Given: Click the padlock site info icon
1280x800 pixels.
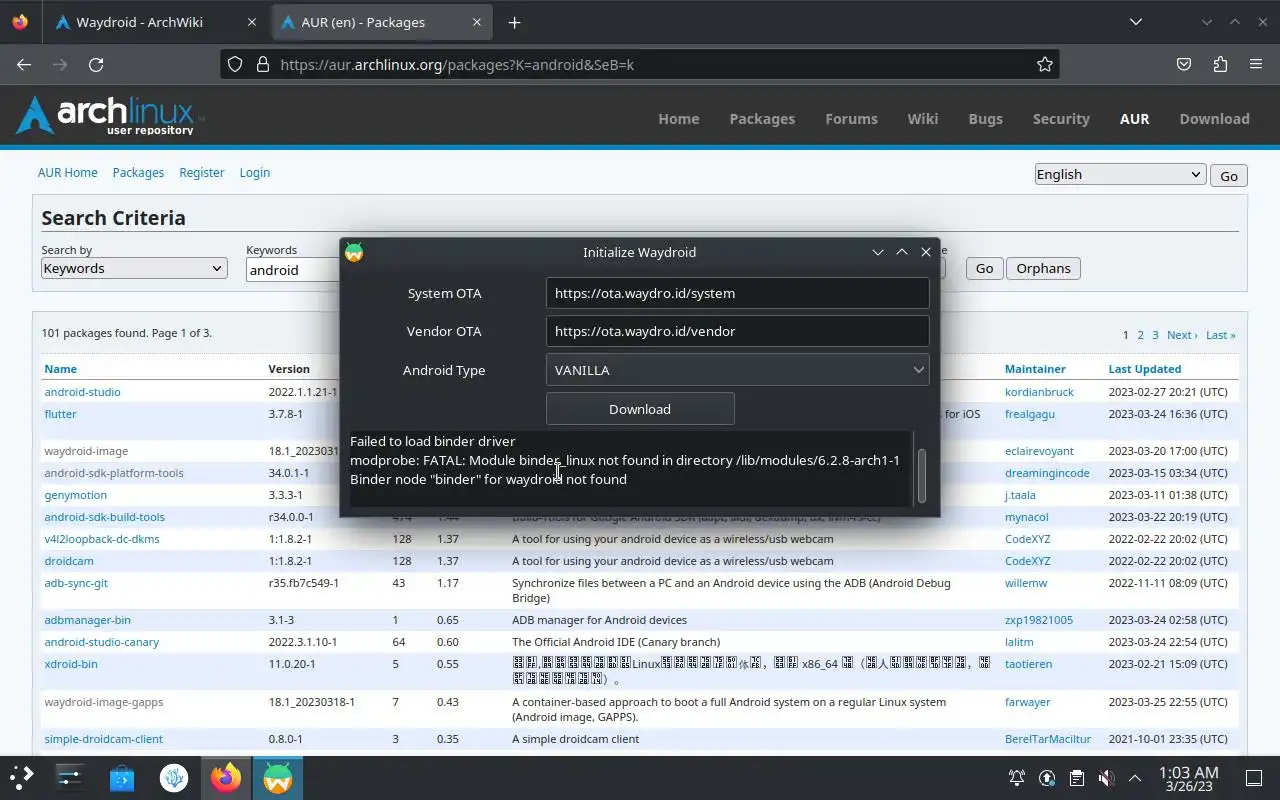Looking at the screenshot, I should 263,64.
